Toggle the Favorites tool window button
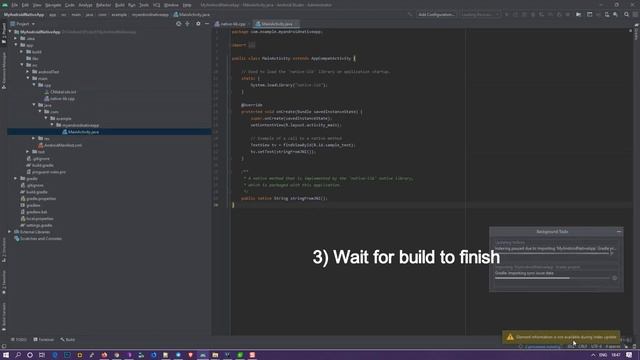The image size is (640, 360). point(4,282)
